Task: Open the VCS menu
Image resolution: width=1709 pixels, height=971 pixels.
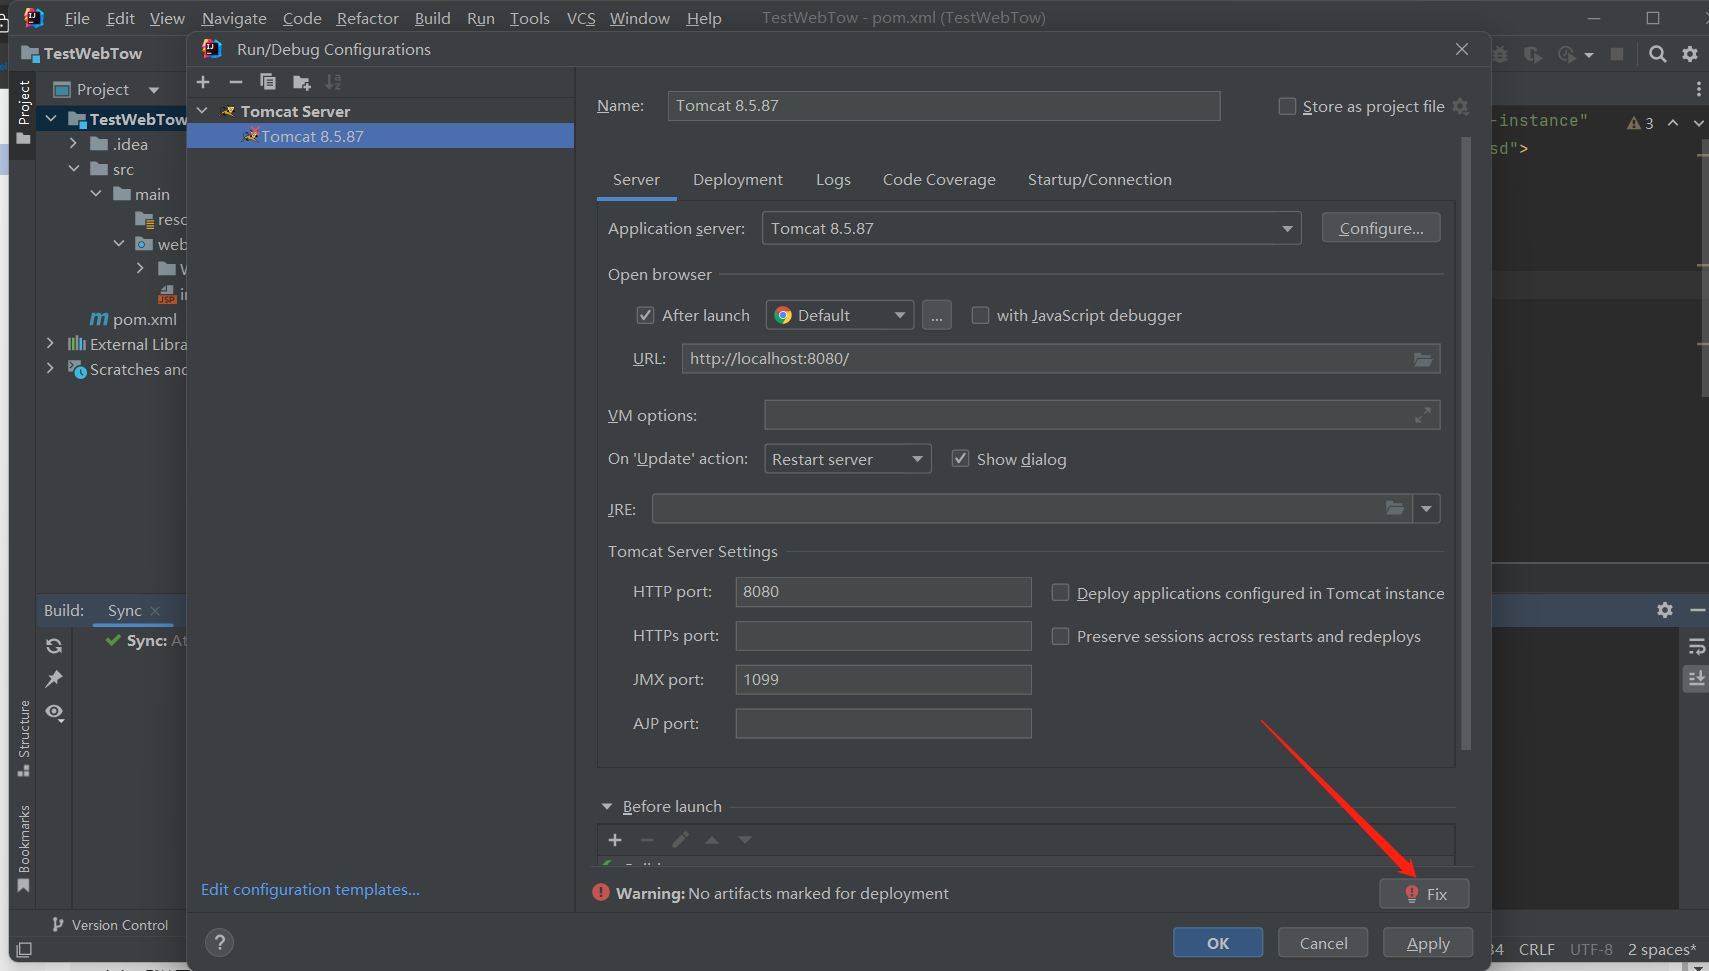Action: click(x=581, y=18)
